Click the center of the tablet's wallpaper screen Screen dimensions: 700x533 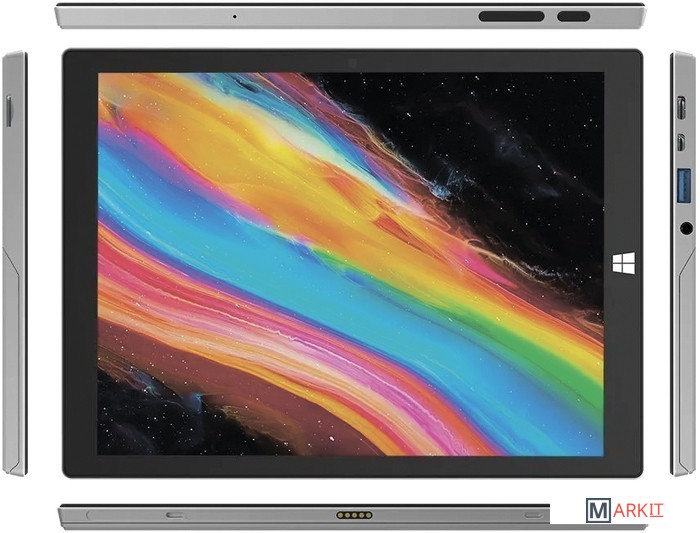pyautogui.click(x=351, y=264)
